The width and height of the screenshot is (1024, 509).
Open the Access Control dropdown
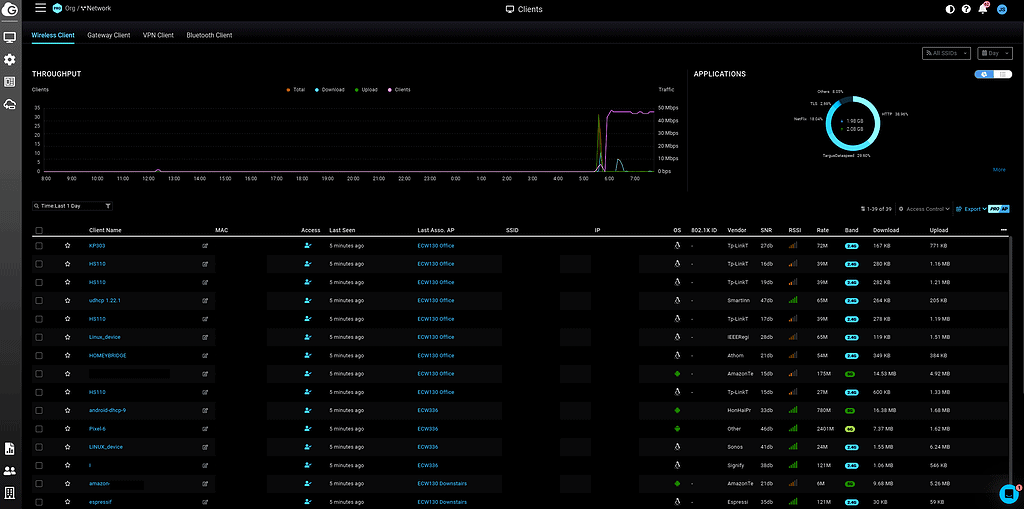point(925,209)
